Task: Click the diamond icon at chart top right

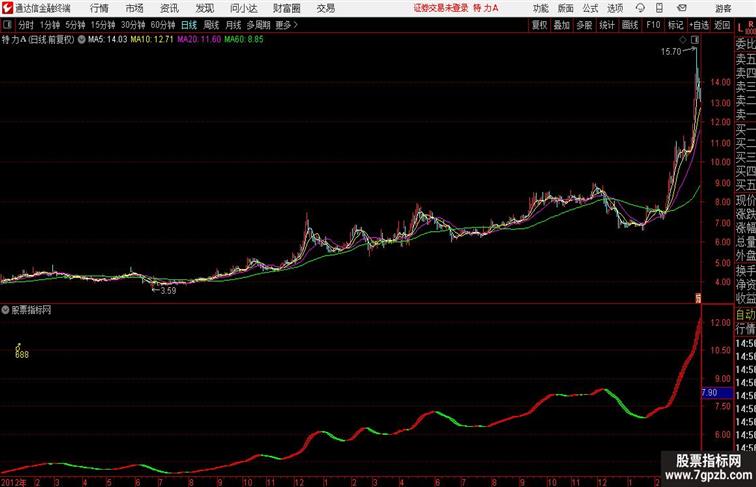Action: [683, 40]
